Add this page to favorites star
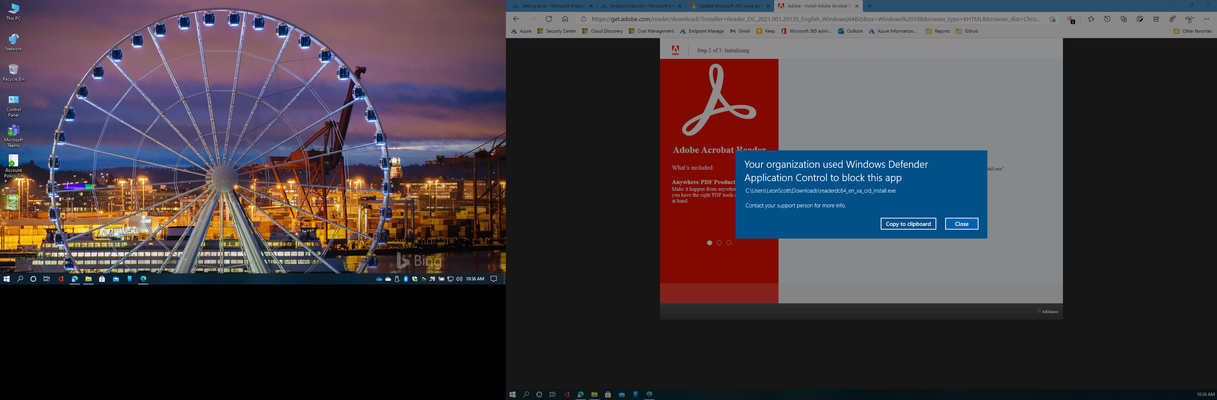The image size is (1217, 400). point(1052,19)
